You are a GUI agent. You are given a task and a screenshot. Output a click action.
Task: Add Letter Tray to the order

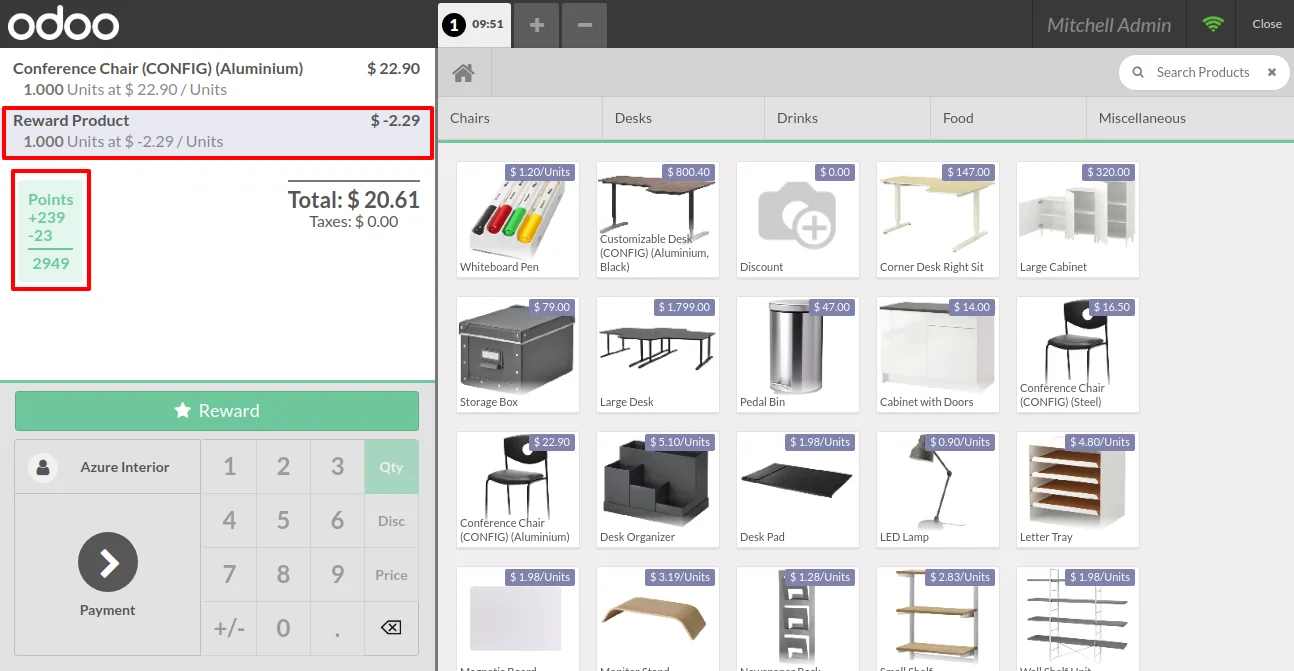[1078, 490]
